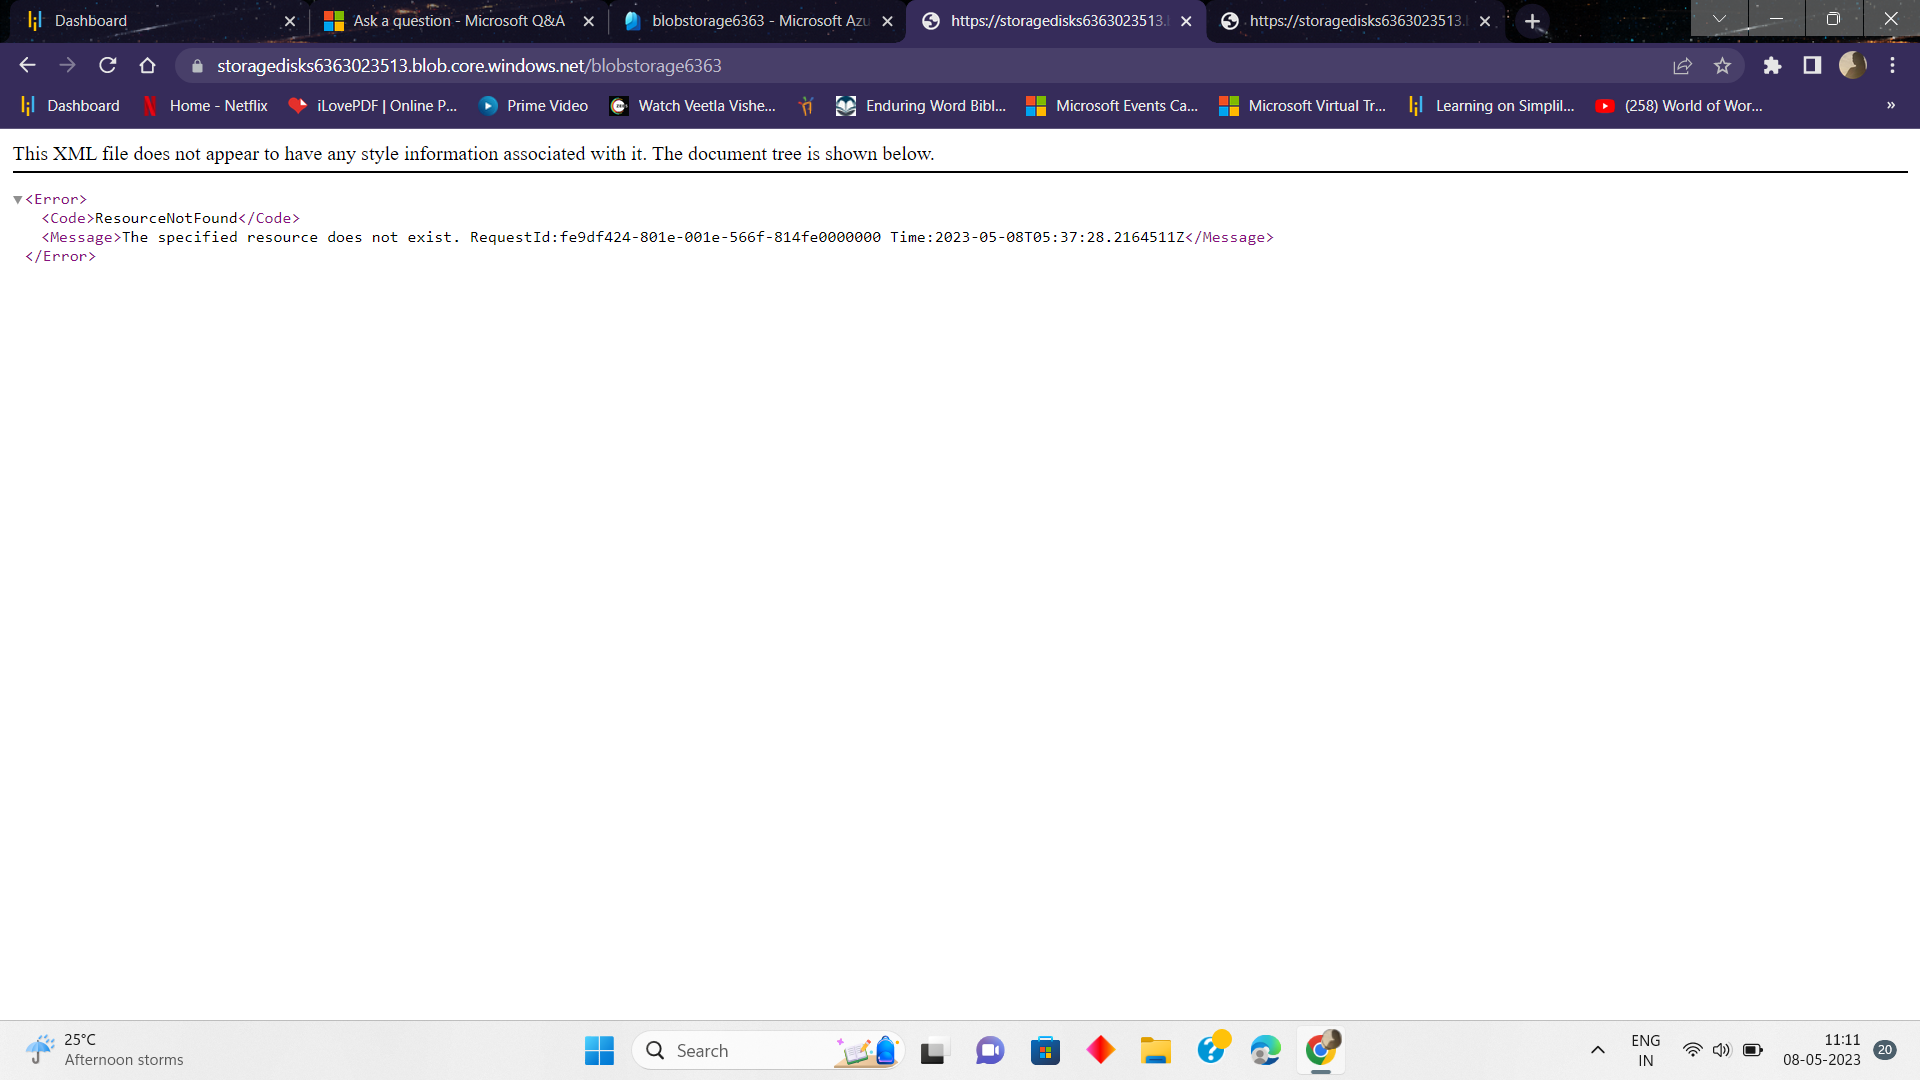Click the user profile avatar
This screenshot has height=1080, width=1920.
1852,66
